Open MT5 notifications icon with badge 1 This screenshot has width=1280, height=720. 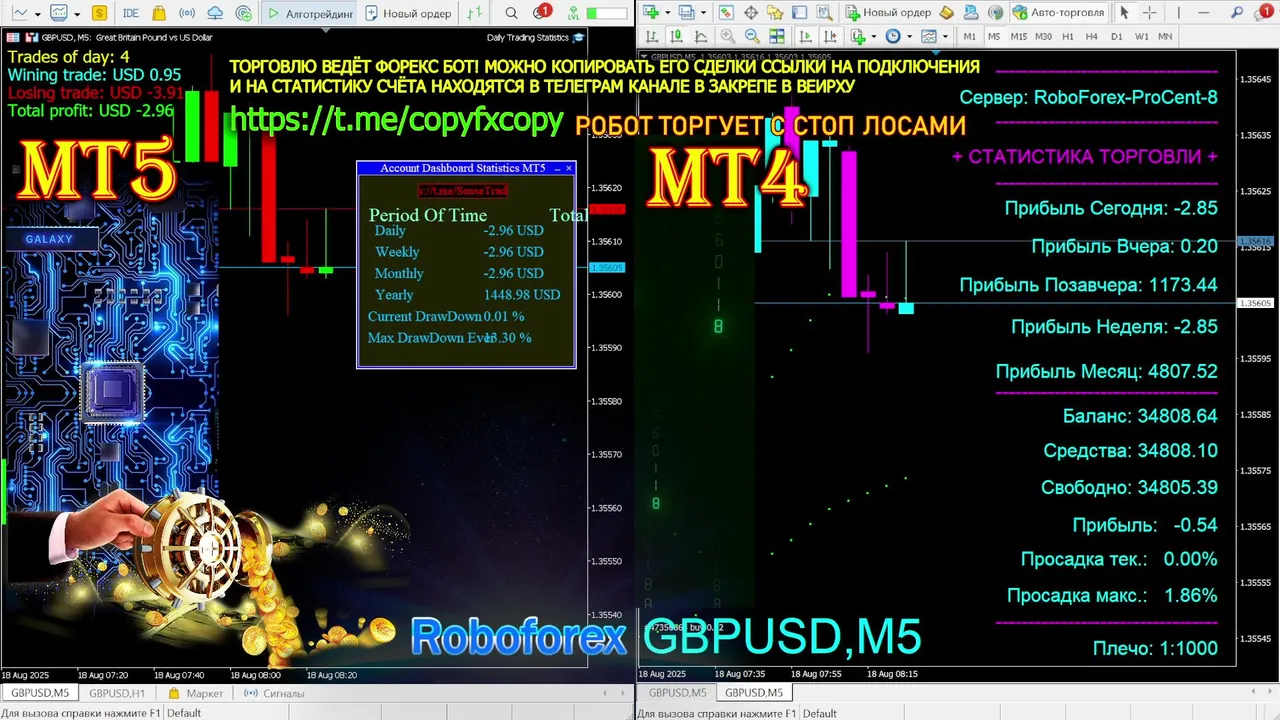point(540,13)
